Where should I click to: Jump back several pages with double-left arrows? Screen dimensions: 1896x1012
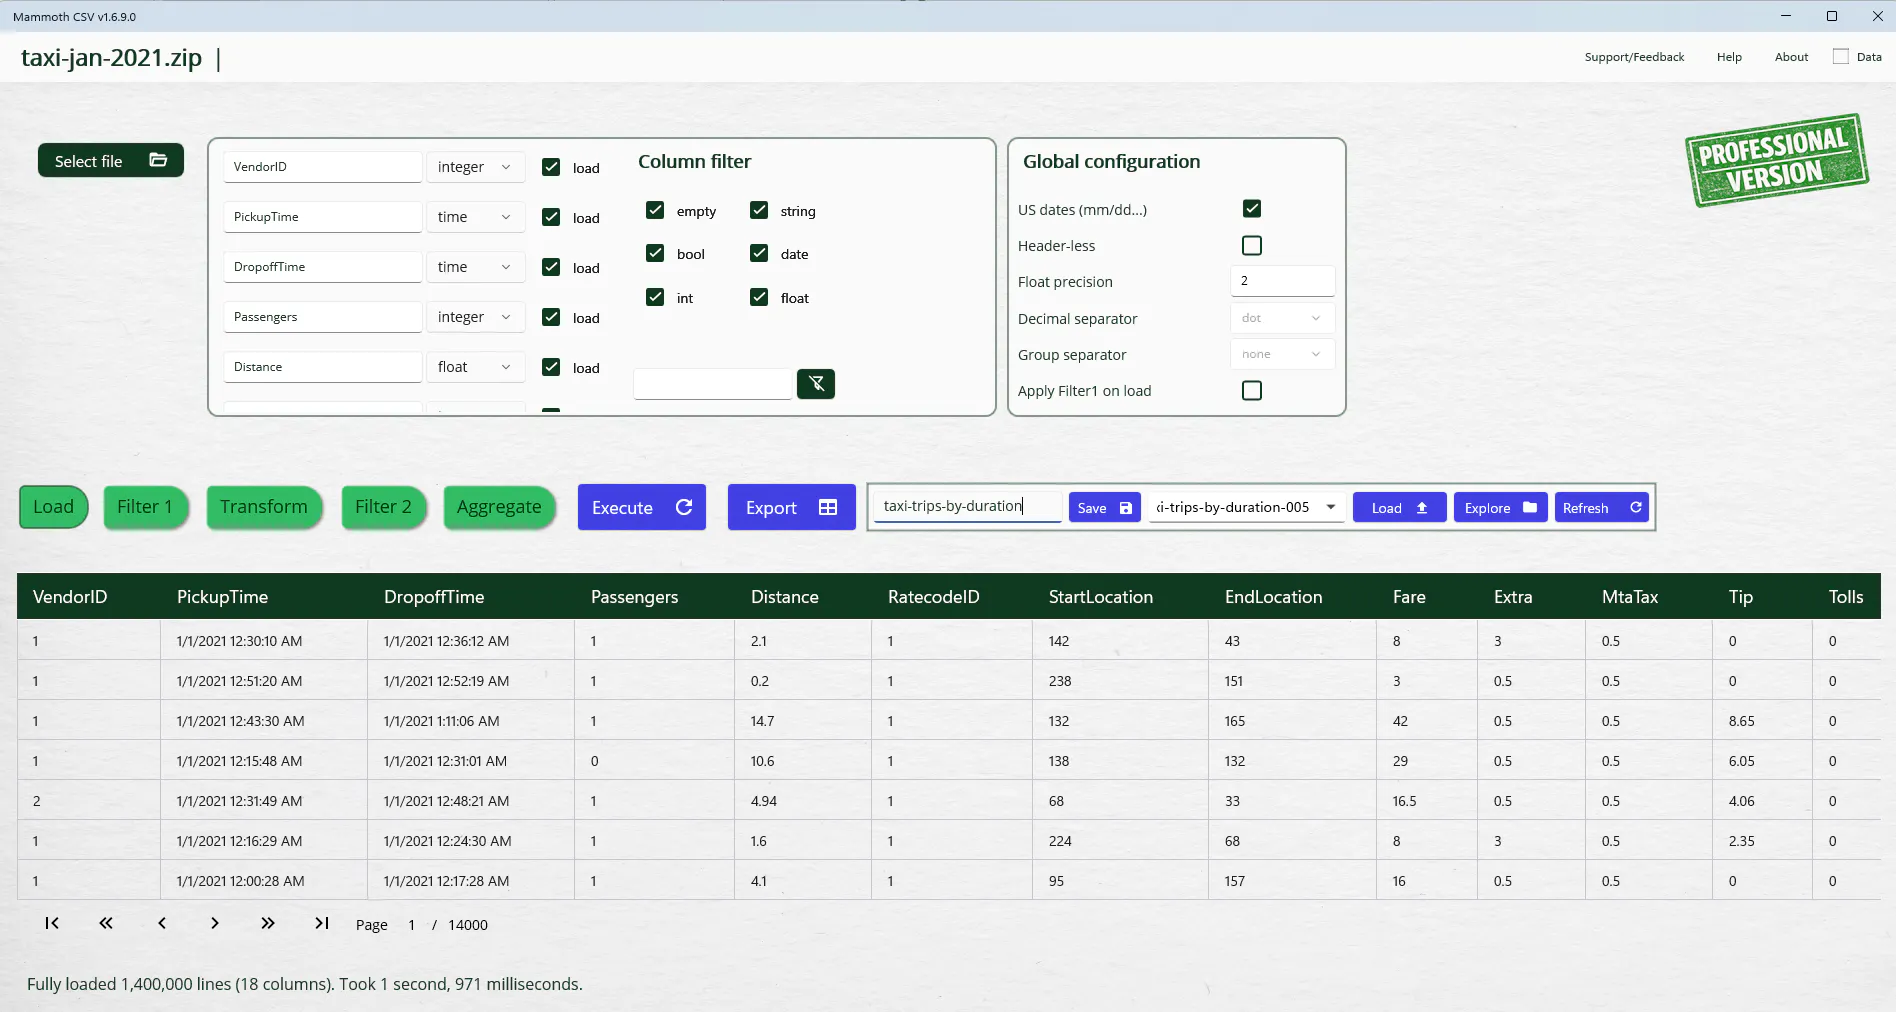106,923
